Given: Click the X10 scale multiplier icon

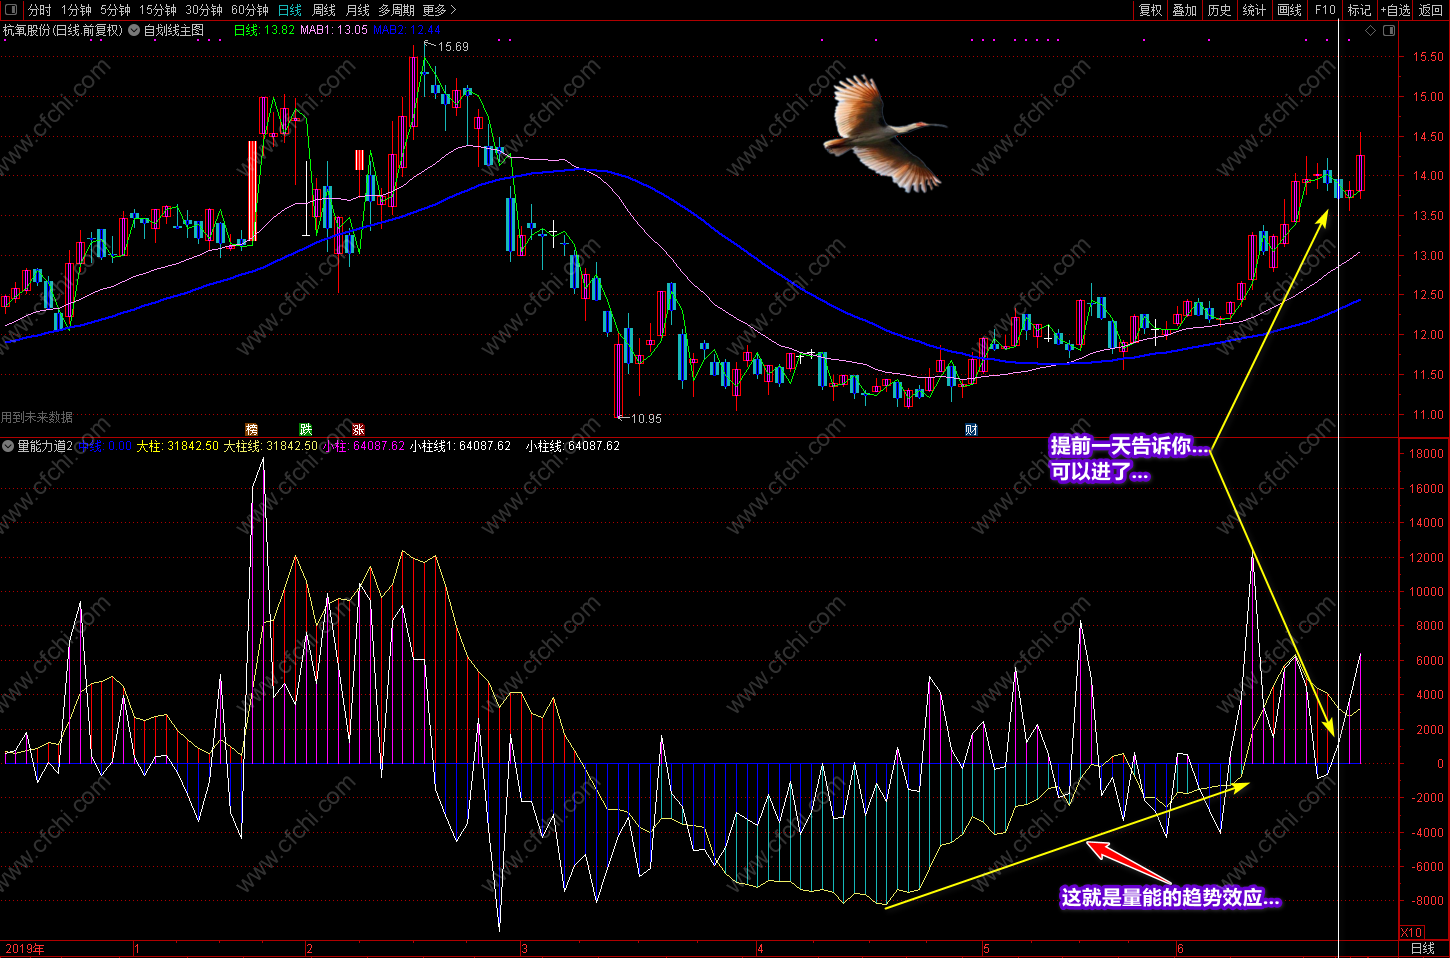Looking at the screenshot, I should [1411, 932].
